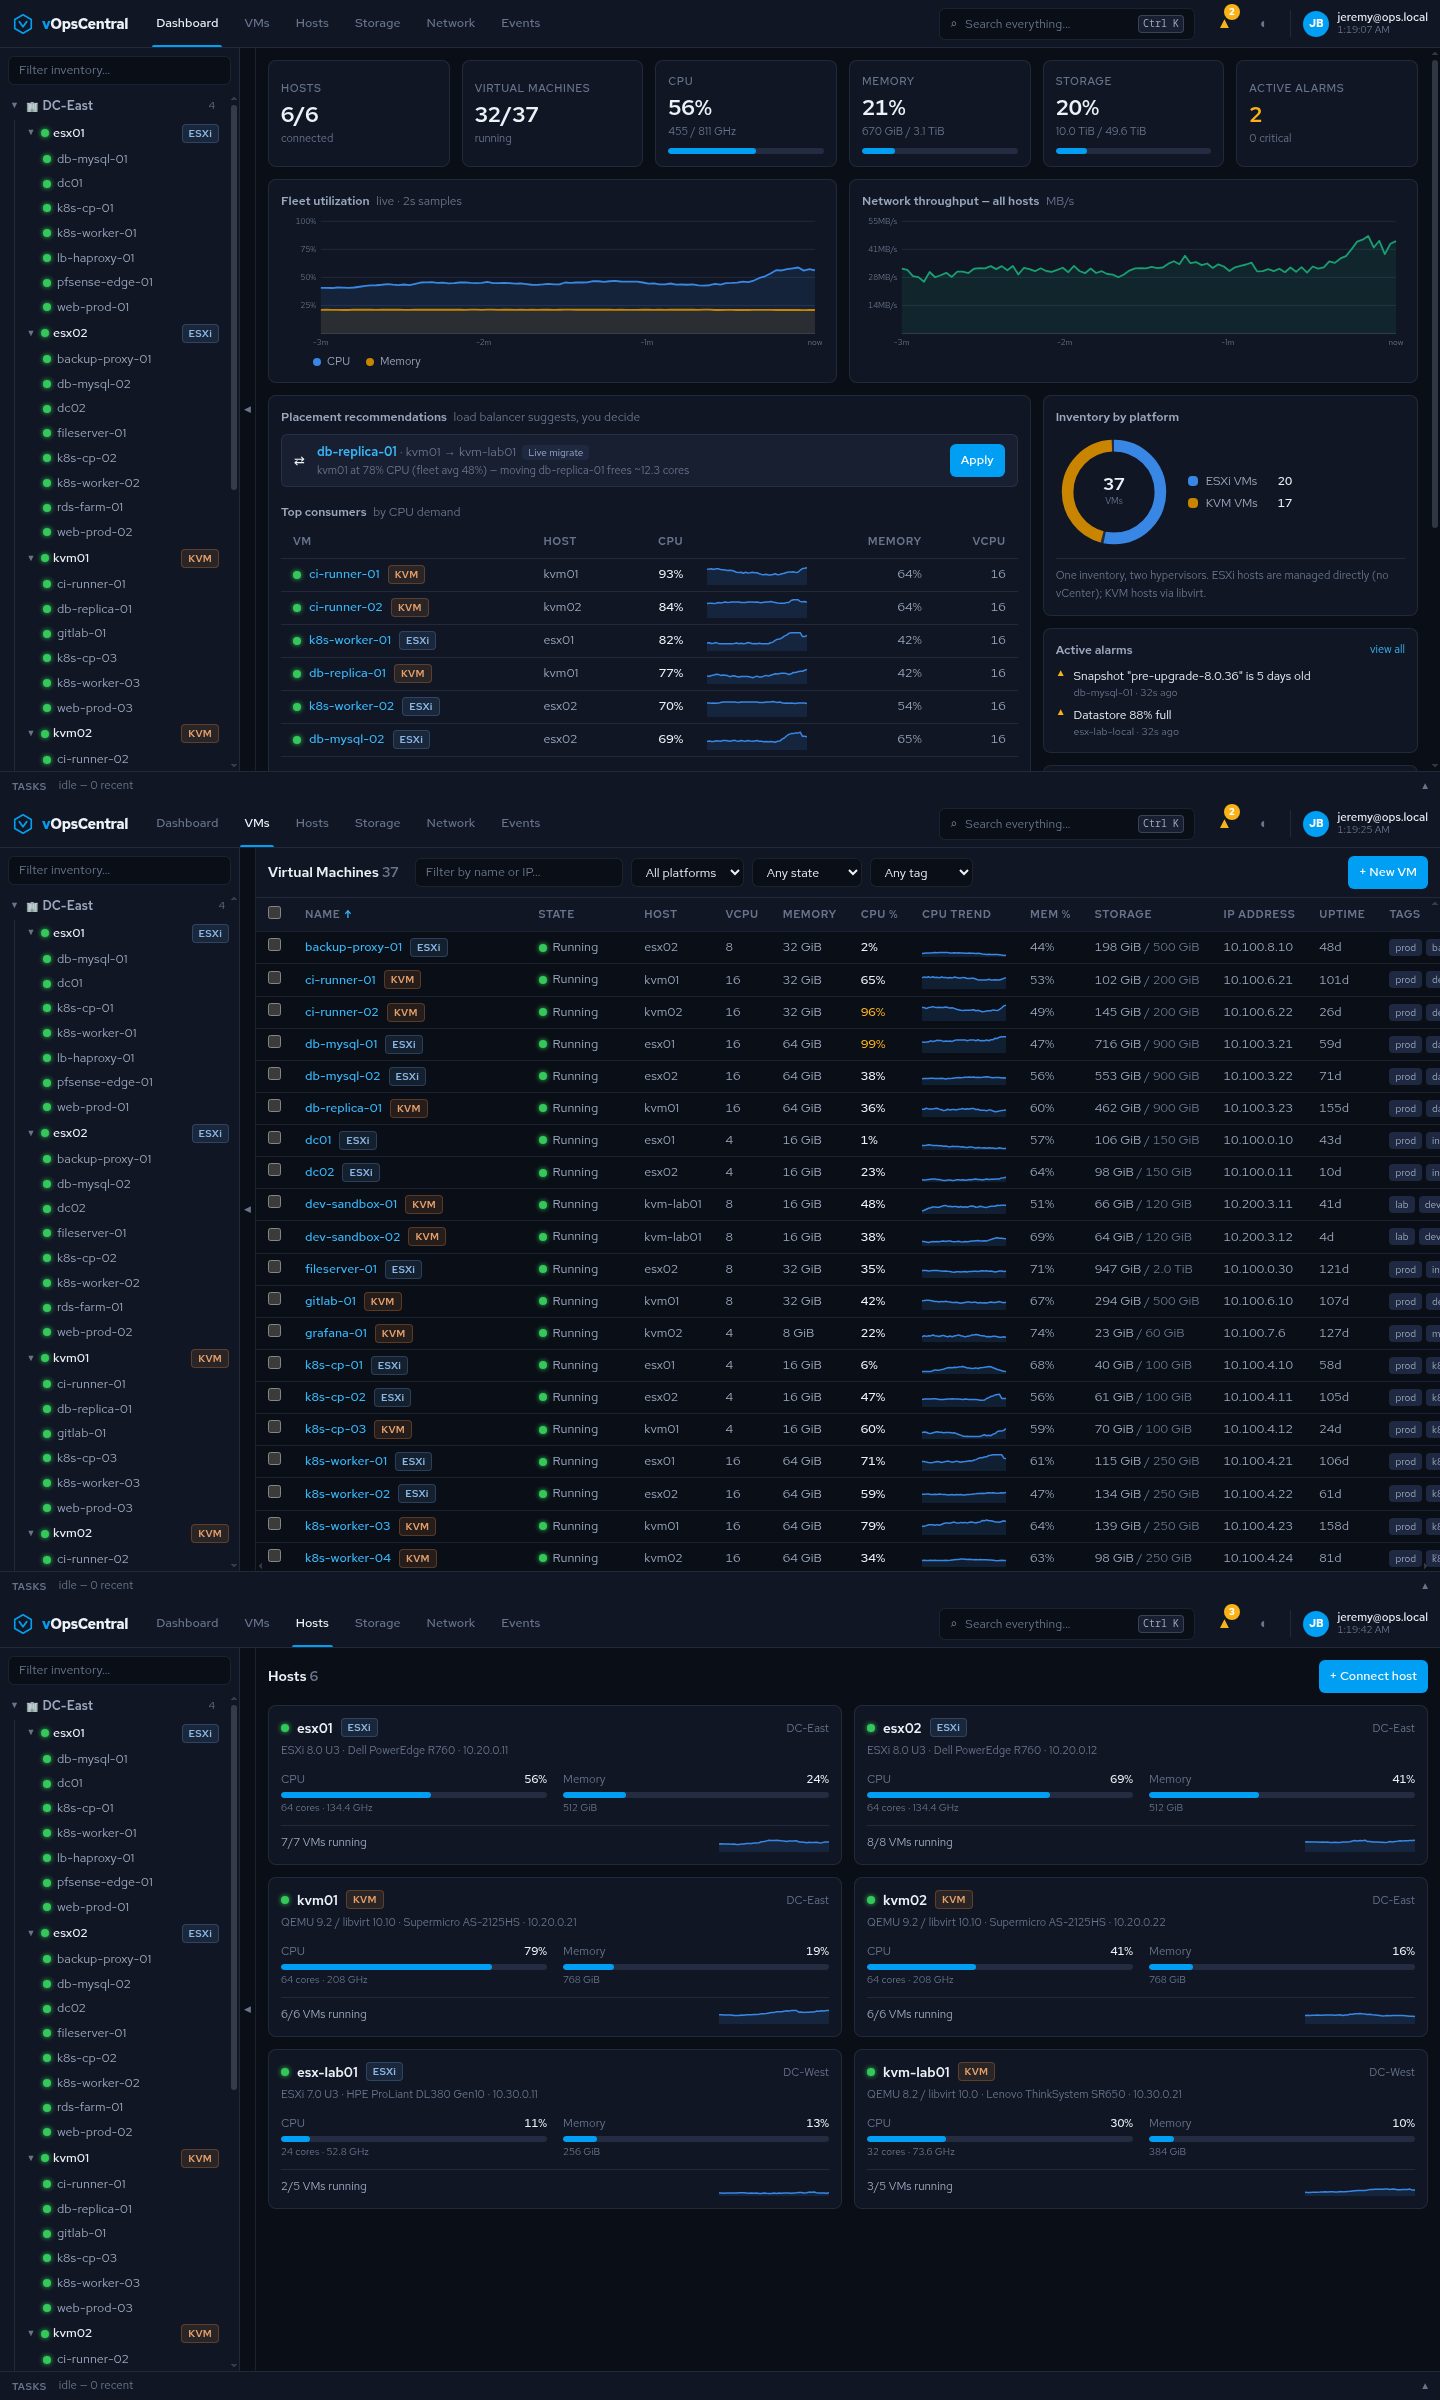Collapse esx02 tree node in Dashboard sidebar
1440x2400 pixels.
31,333
